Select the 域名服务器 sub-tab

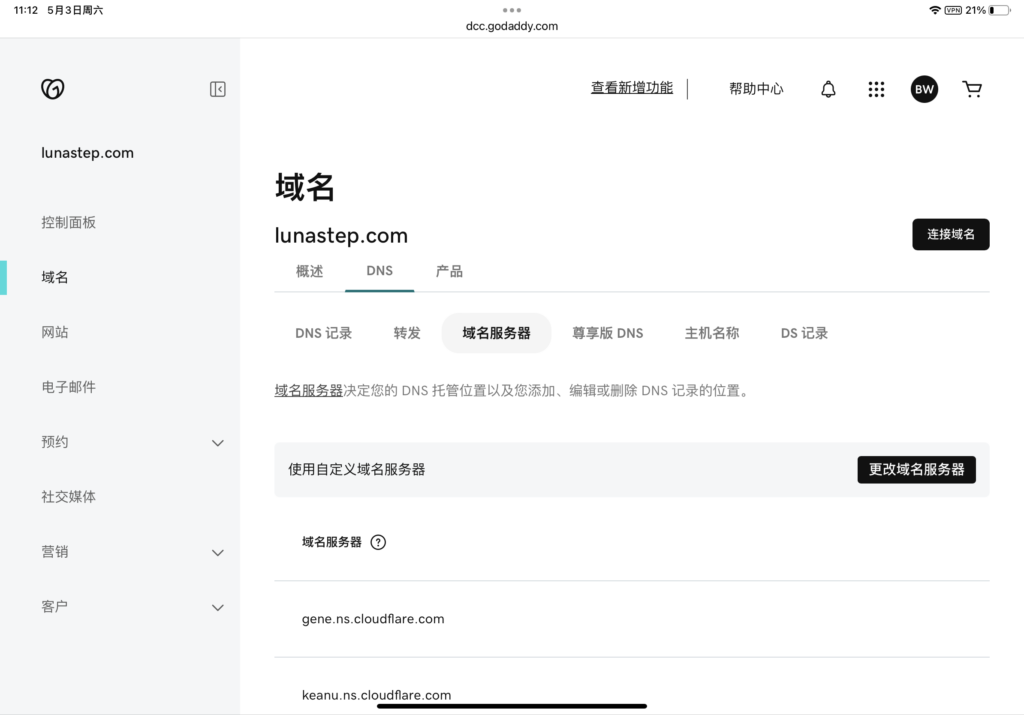(496, 333)
